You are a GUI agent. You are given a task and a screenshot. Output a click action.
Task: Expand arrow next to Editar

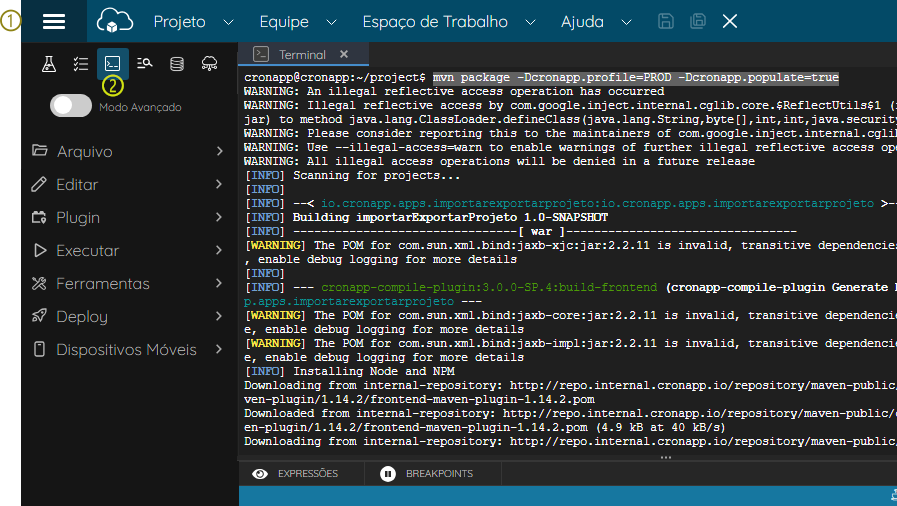220,184
